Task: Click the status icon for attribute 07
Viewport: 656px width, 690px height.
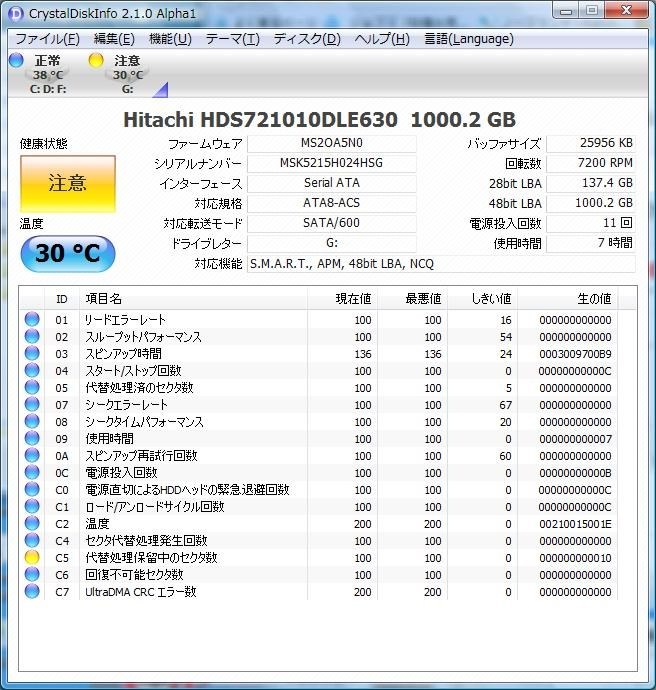Action: [x=32, y=404]
